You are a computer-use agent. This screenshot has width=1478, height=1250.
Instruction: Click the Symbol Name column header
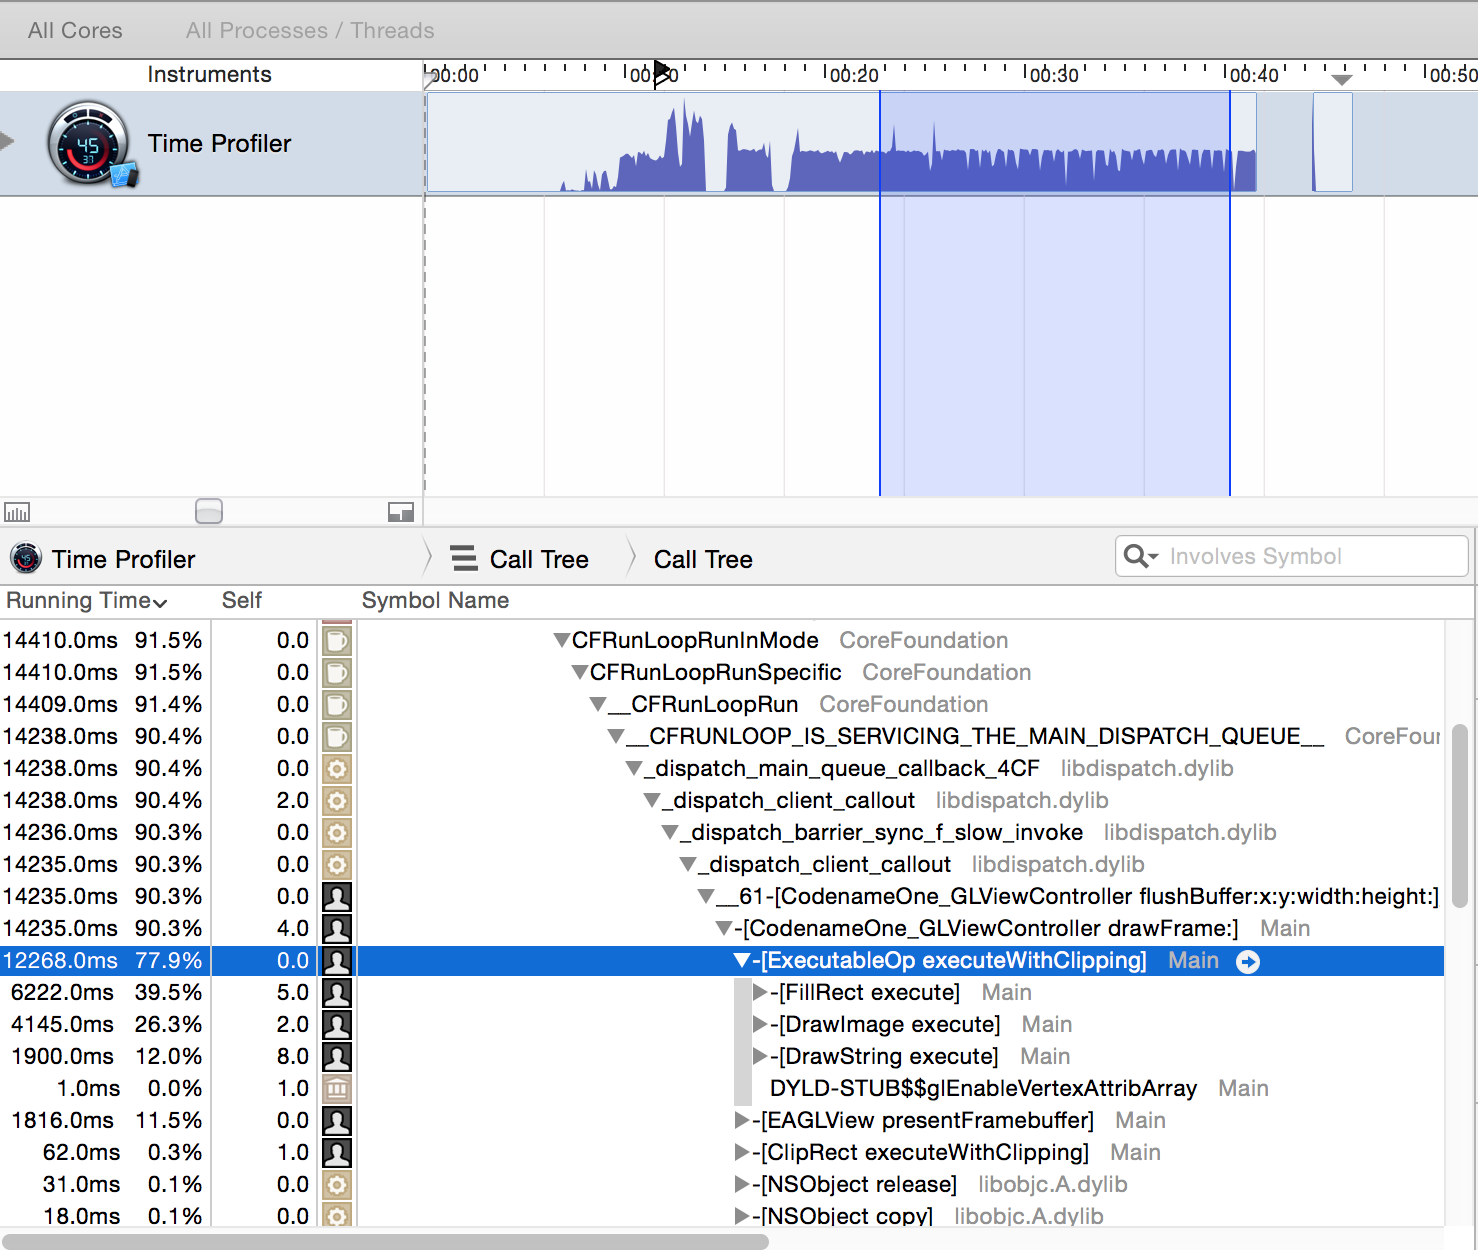pyautogui.click(x=435, y=601)
